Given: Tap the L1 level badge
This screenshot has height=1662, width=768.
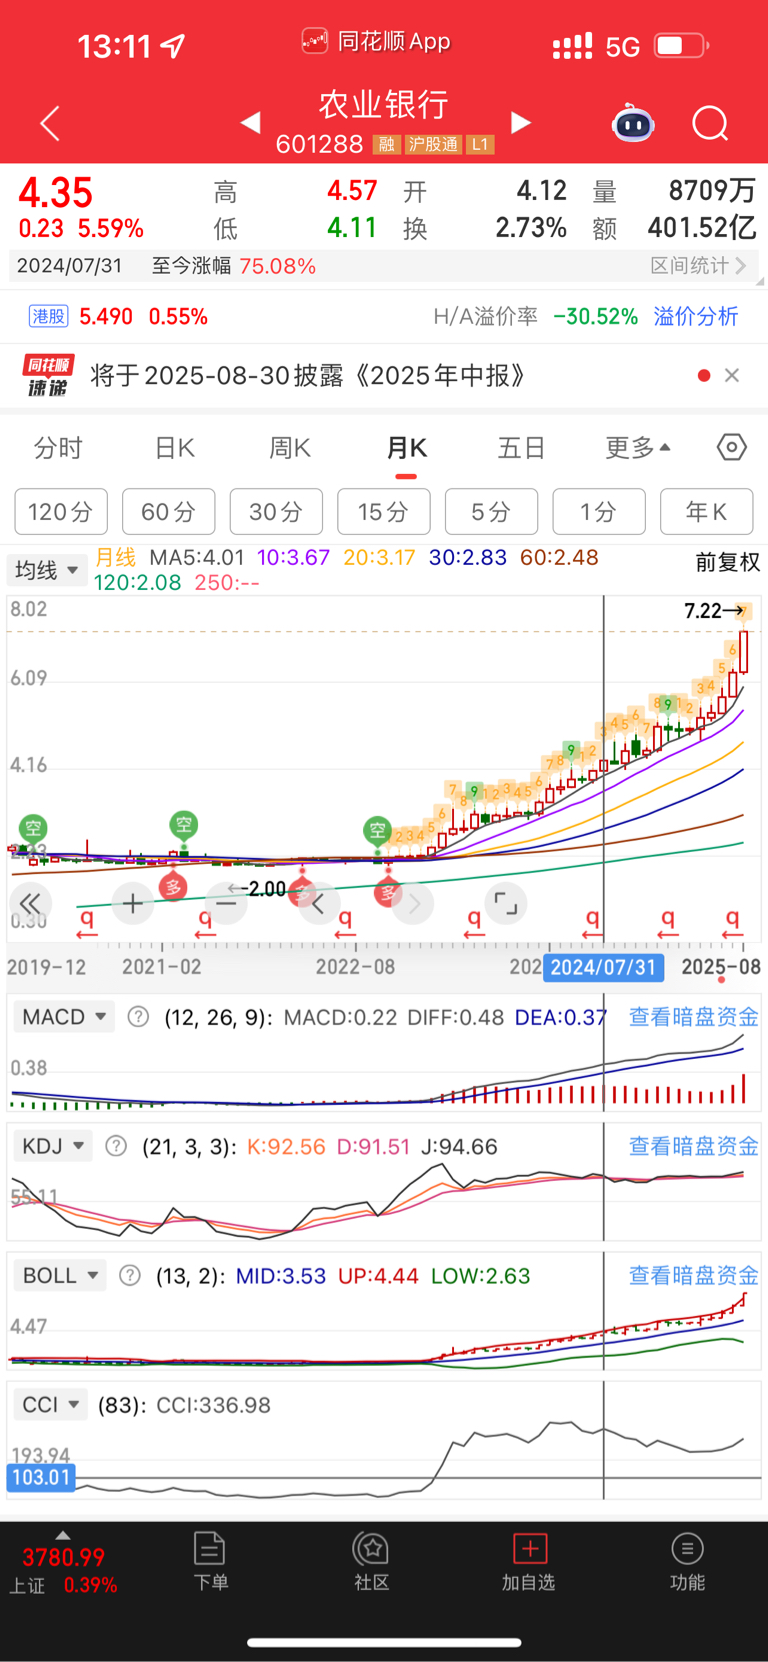Looking at the screenshot, I should click(480, 145).
